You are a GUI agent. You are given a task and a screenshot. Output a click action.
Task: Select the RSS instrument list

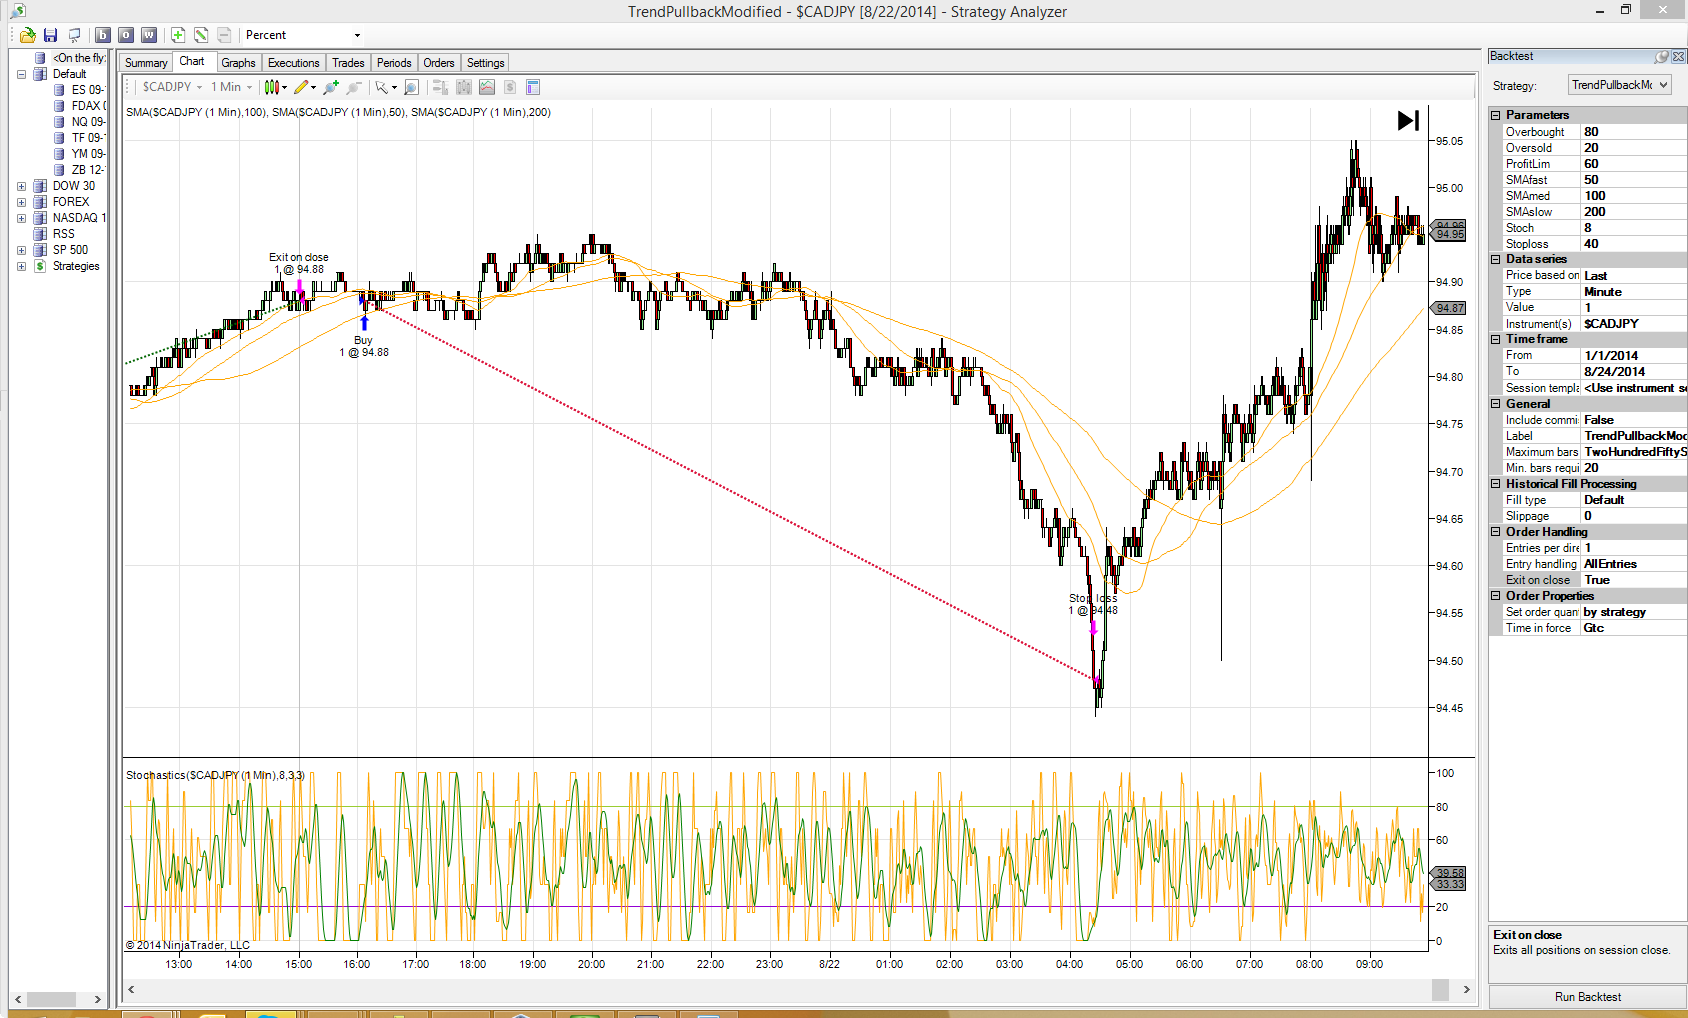point(64,234)
